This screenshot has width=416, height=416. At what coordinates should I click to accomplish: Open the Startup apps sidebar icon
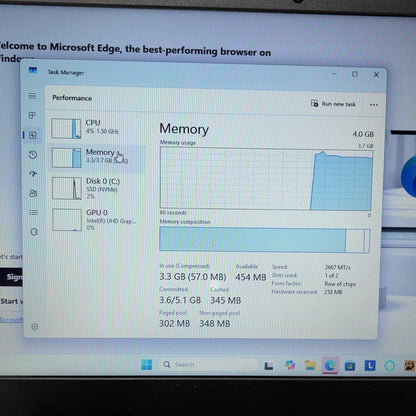tap(33, 174)
